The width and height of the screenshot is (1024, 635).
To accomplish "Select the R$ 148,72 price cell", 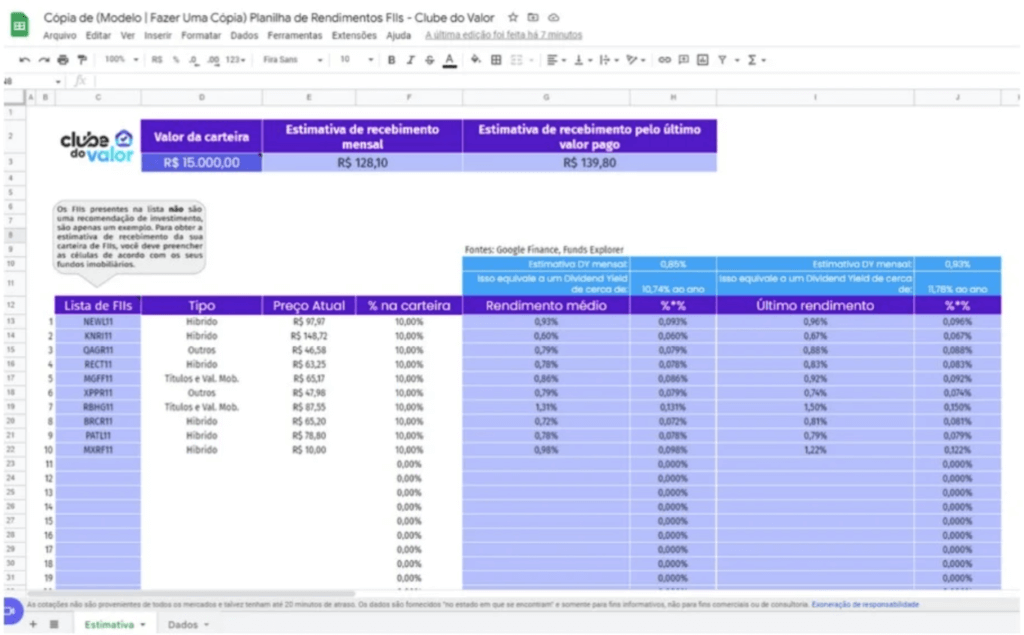I will tap(309, 336).
